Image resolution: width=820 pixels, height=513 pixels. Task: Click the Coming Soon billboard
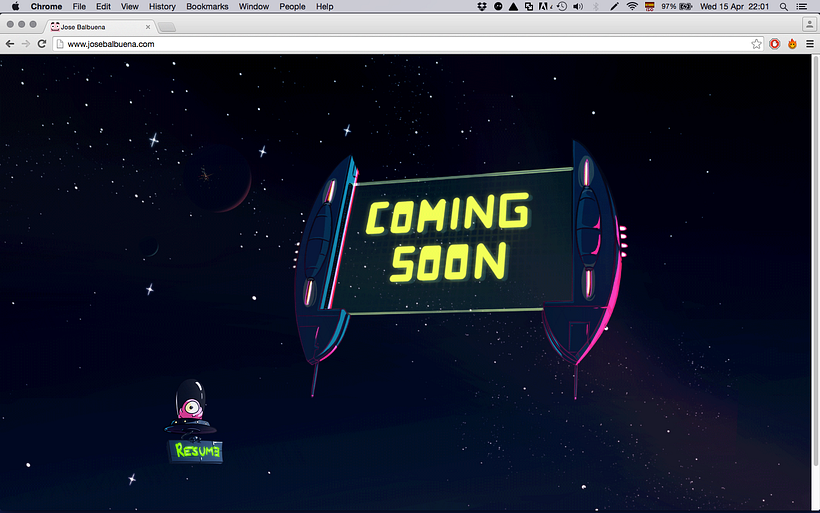(452, 242)
